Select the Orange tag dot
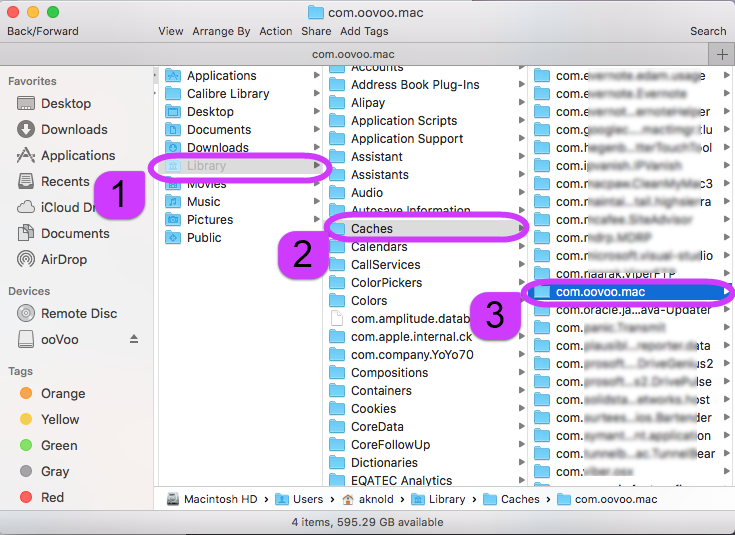 click(24, 393)
